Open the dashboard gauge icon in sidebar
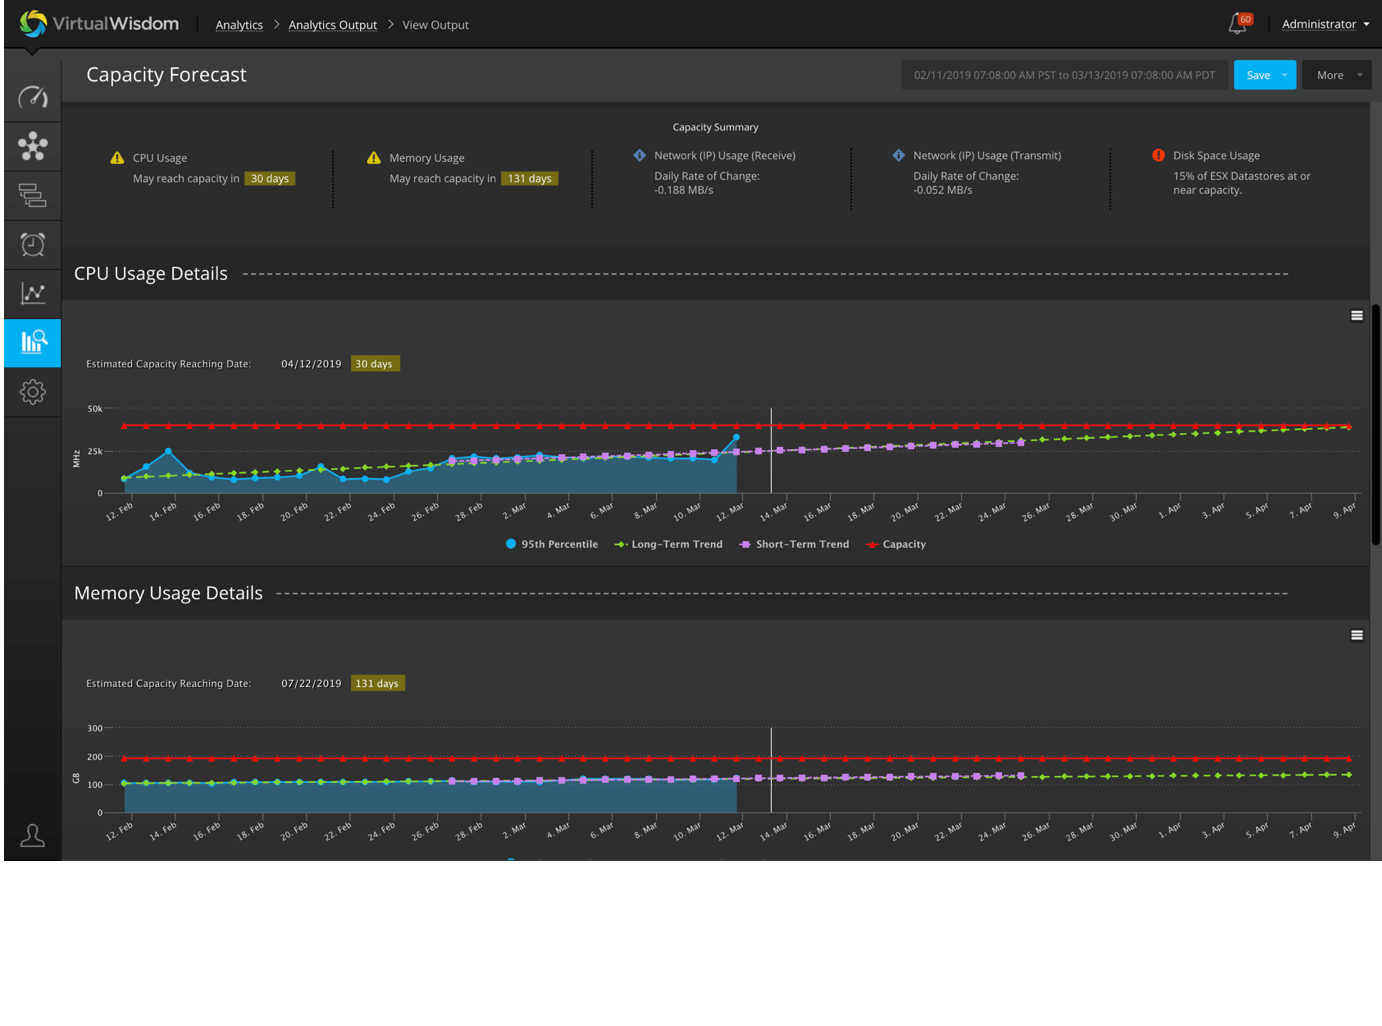Screen dimensions: 1382x1026 tap(32, 97)
